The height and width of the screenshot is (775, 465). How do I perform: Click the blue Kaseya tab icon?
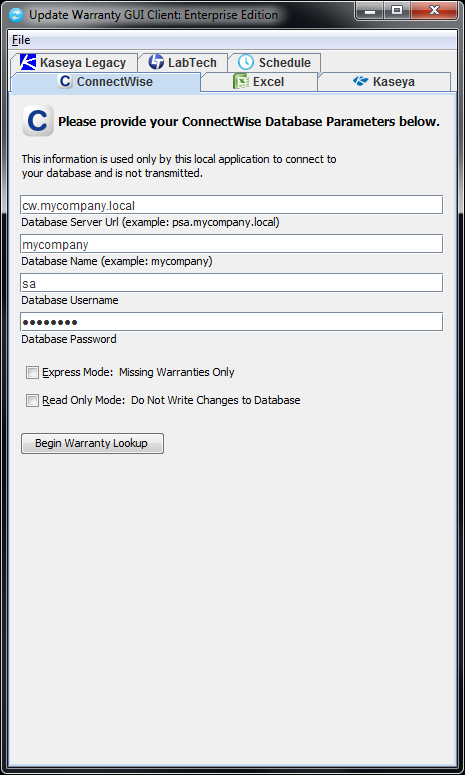tap(361, 81)
